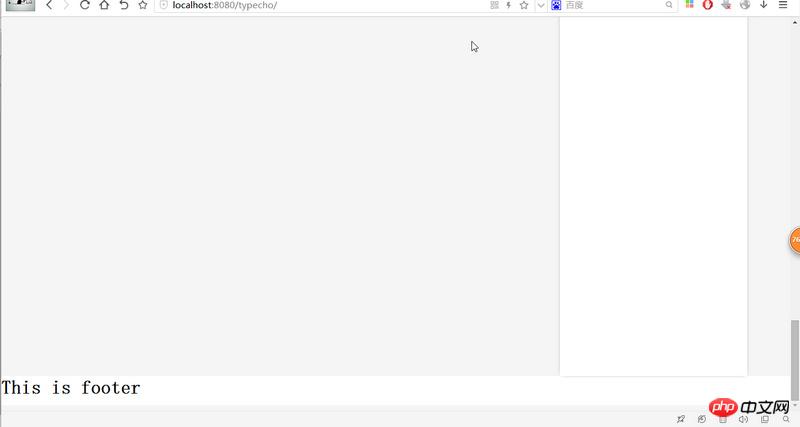Screen dimensions: 800x427
Task: Click the window layout icon in the status bar
Action: (x=764, y=419)
